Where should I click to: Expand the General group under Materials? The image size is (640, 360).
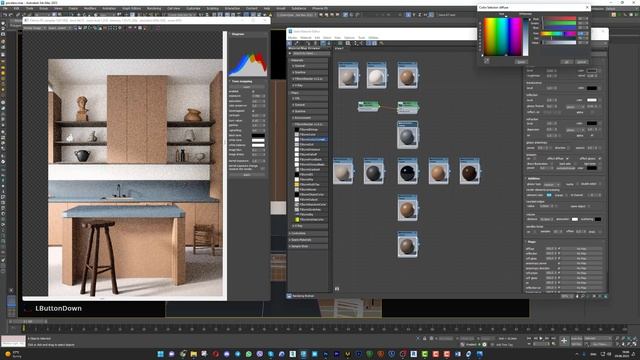309,66
